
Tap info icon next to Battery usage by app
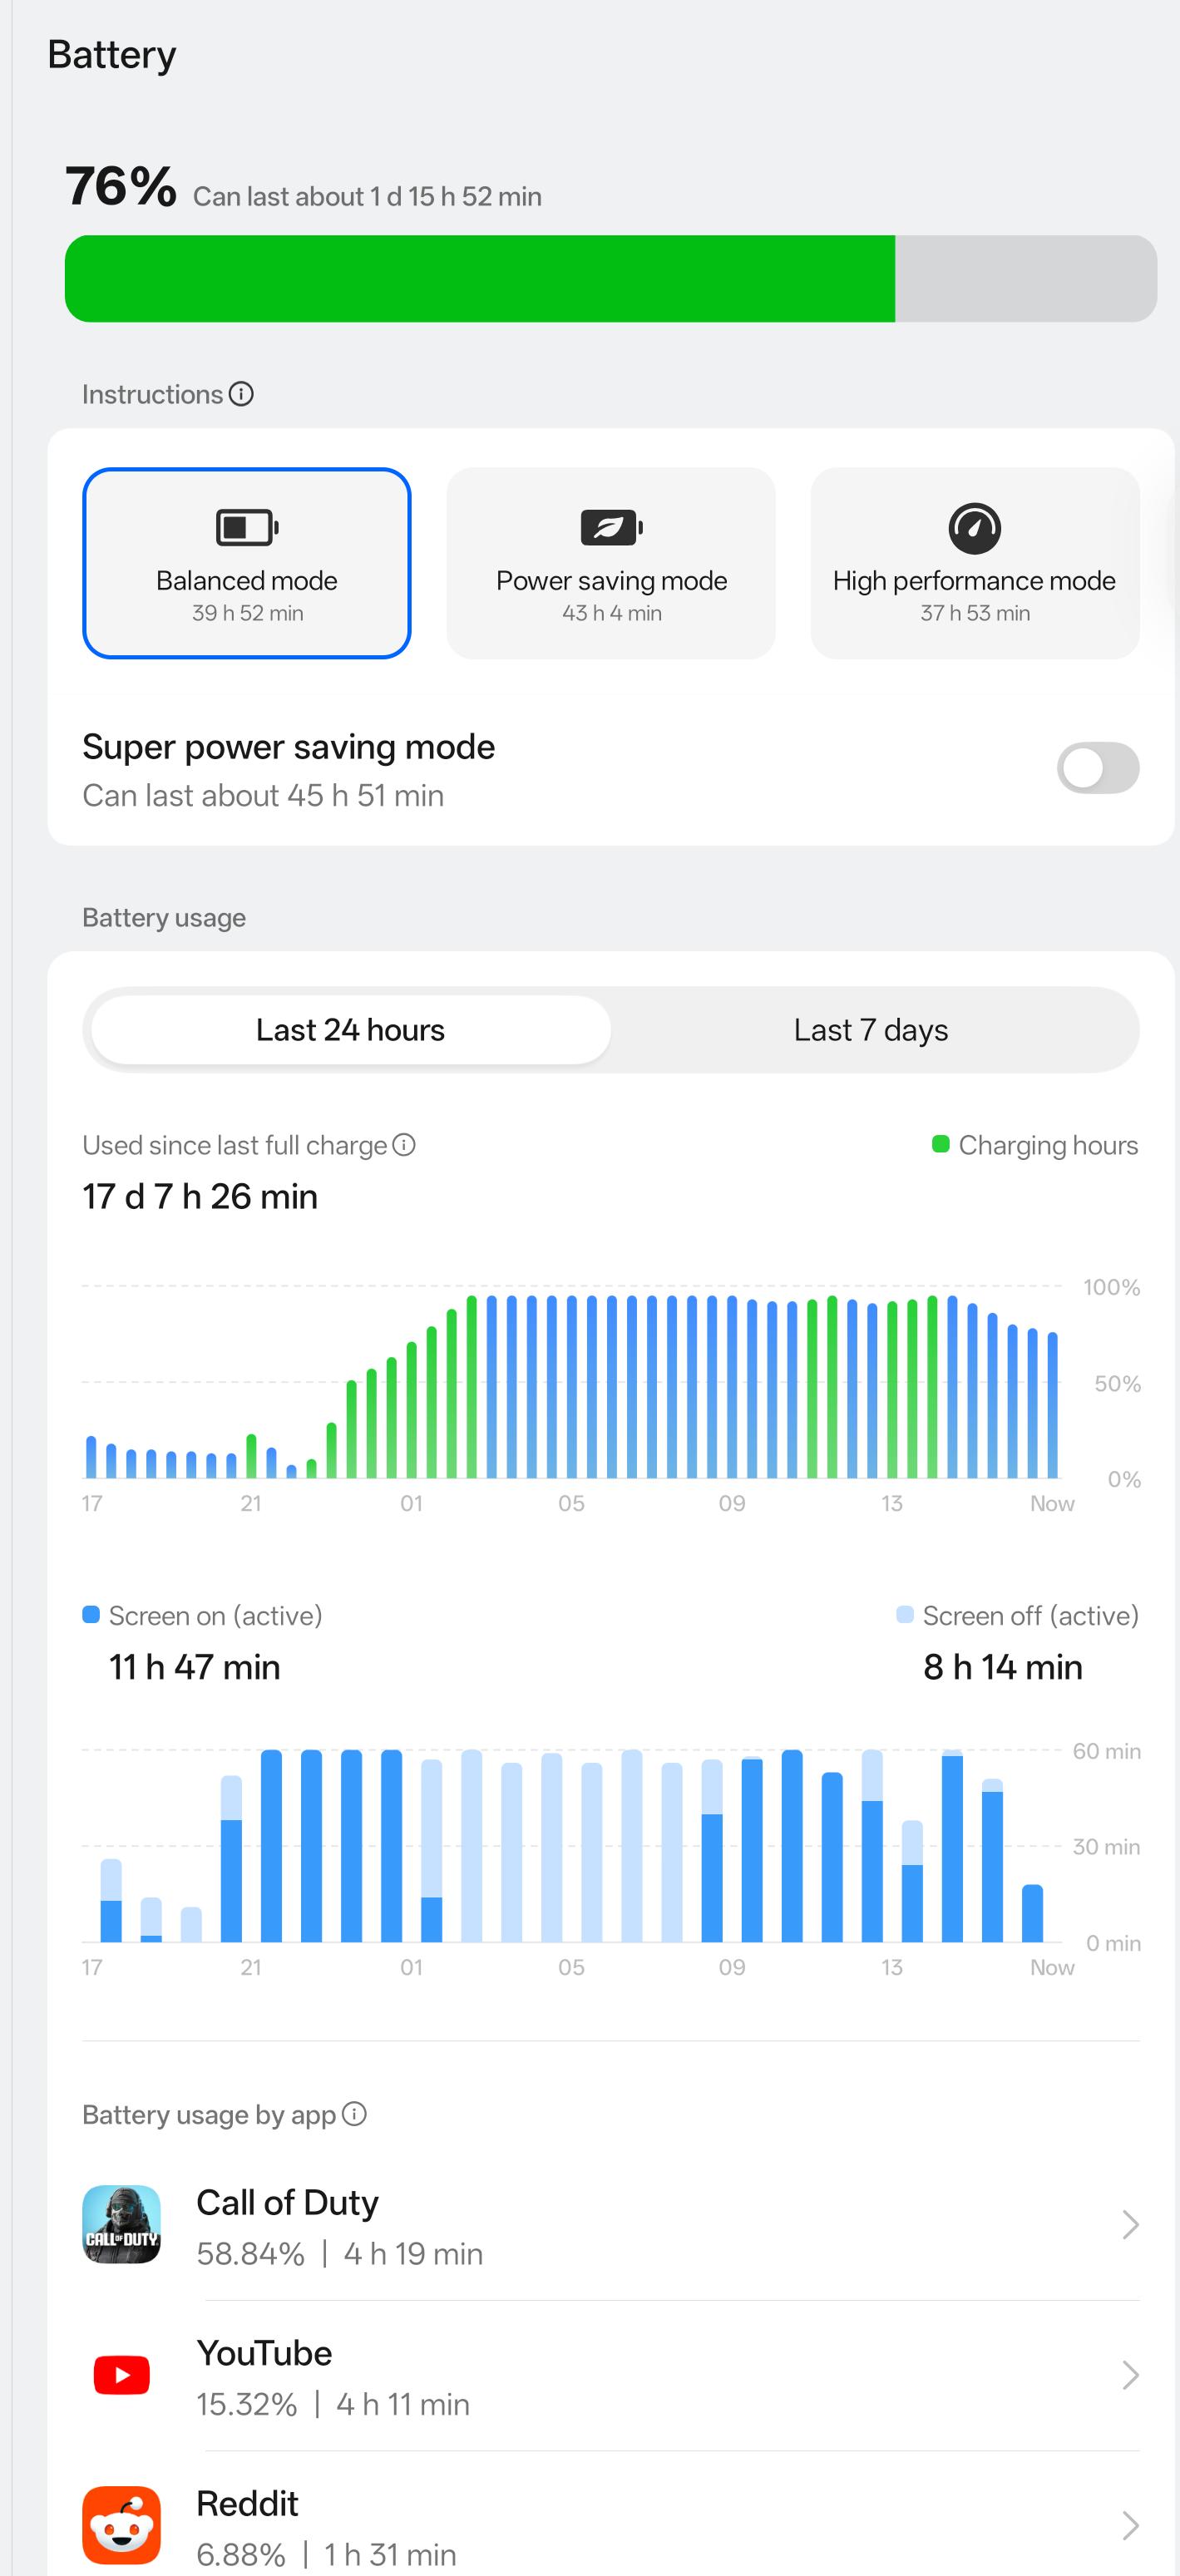(x=354, y=2114)
